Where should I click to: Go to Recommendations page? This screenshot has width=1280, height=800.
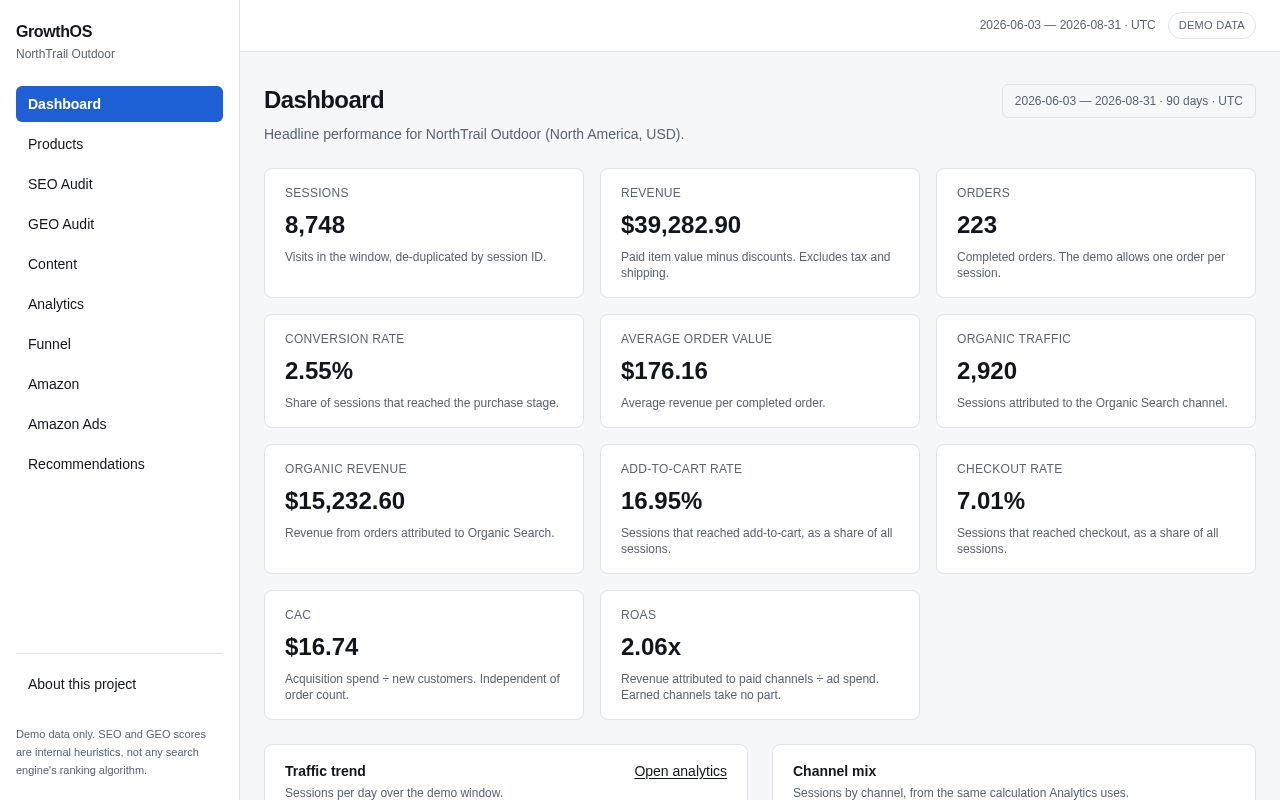click(x=119, y=464)
